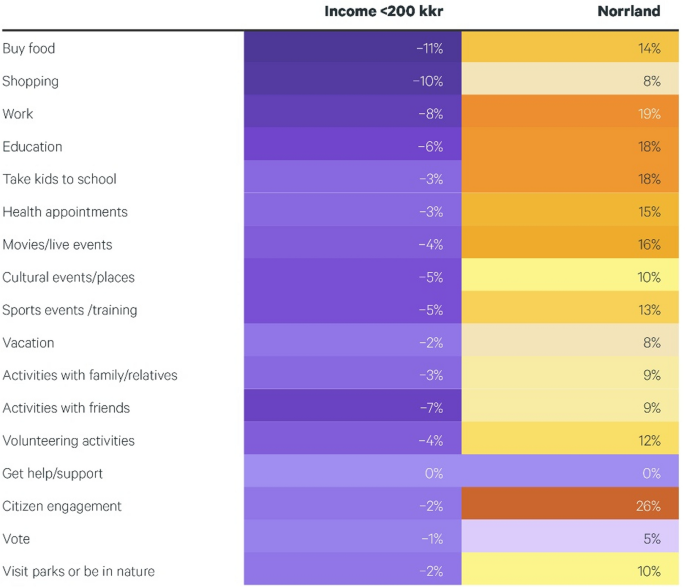
Task: Click the −7% cell for Activities with friends
Action: click(353, 408)
